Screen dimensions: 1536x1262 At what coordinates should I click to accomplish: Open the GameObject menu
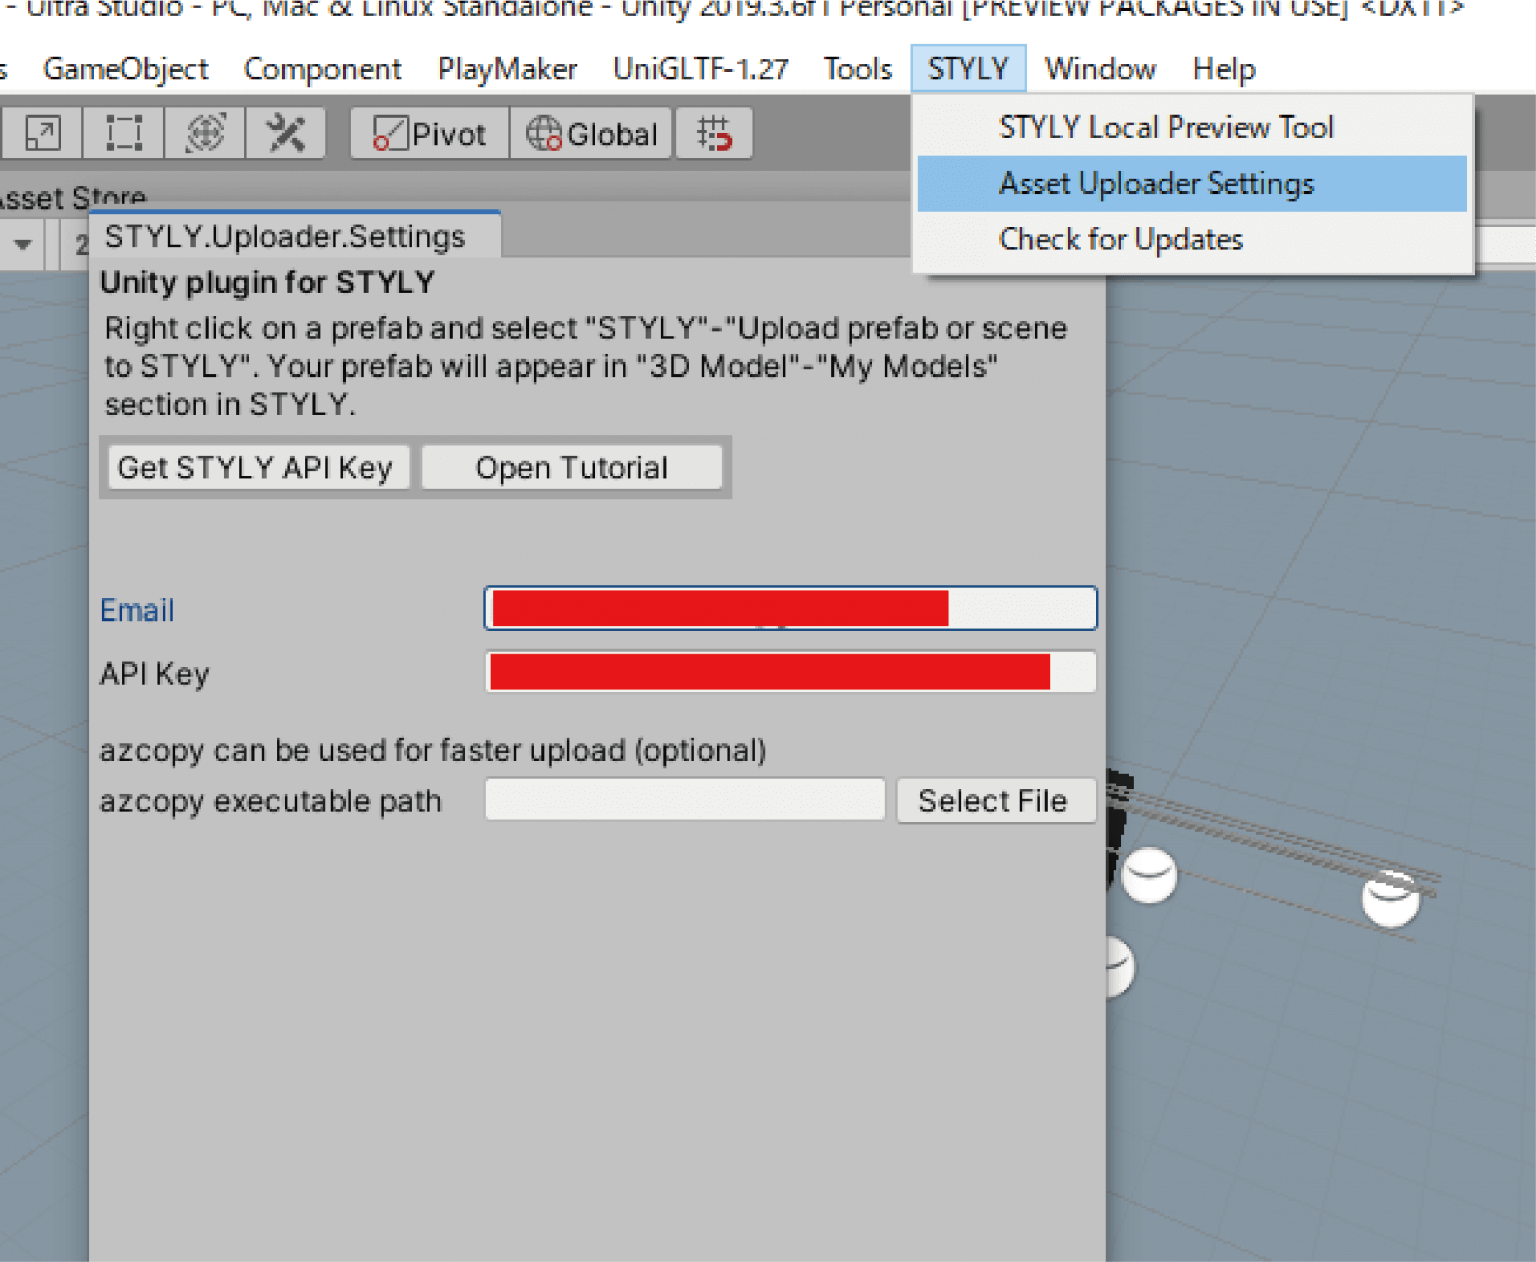[x=125, y=68]
